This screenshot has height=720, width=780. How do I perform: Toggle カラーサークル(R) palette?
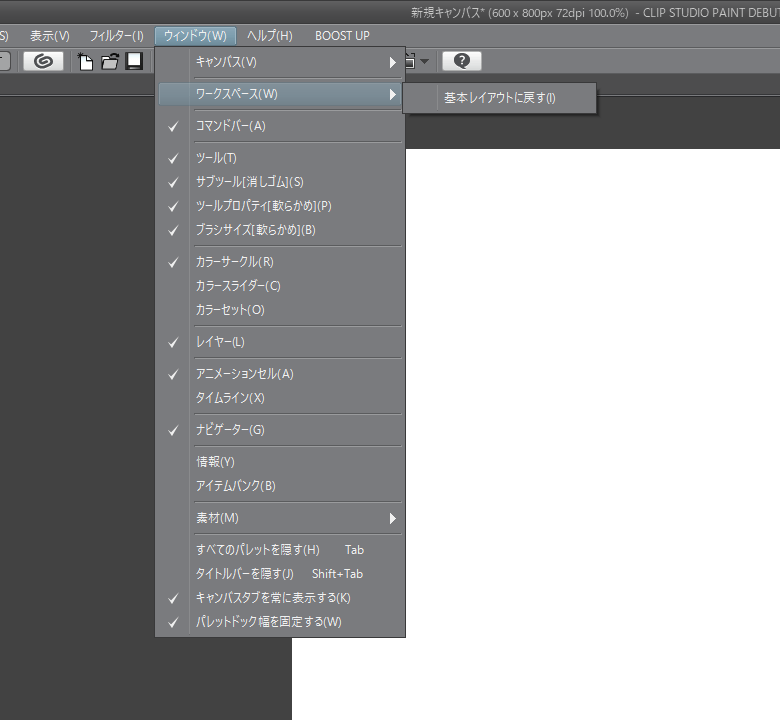coord(280,262)
